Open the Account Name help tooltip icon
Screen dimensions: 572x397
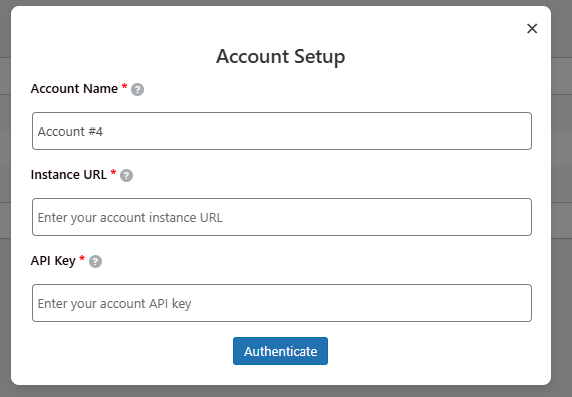tap(138, 89)
